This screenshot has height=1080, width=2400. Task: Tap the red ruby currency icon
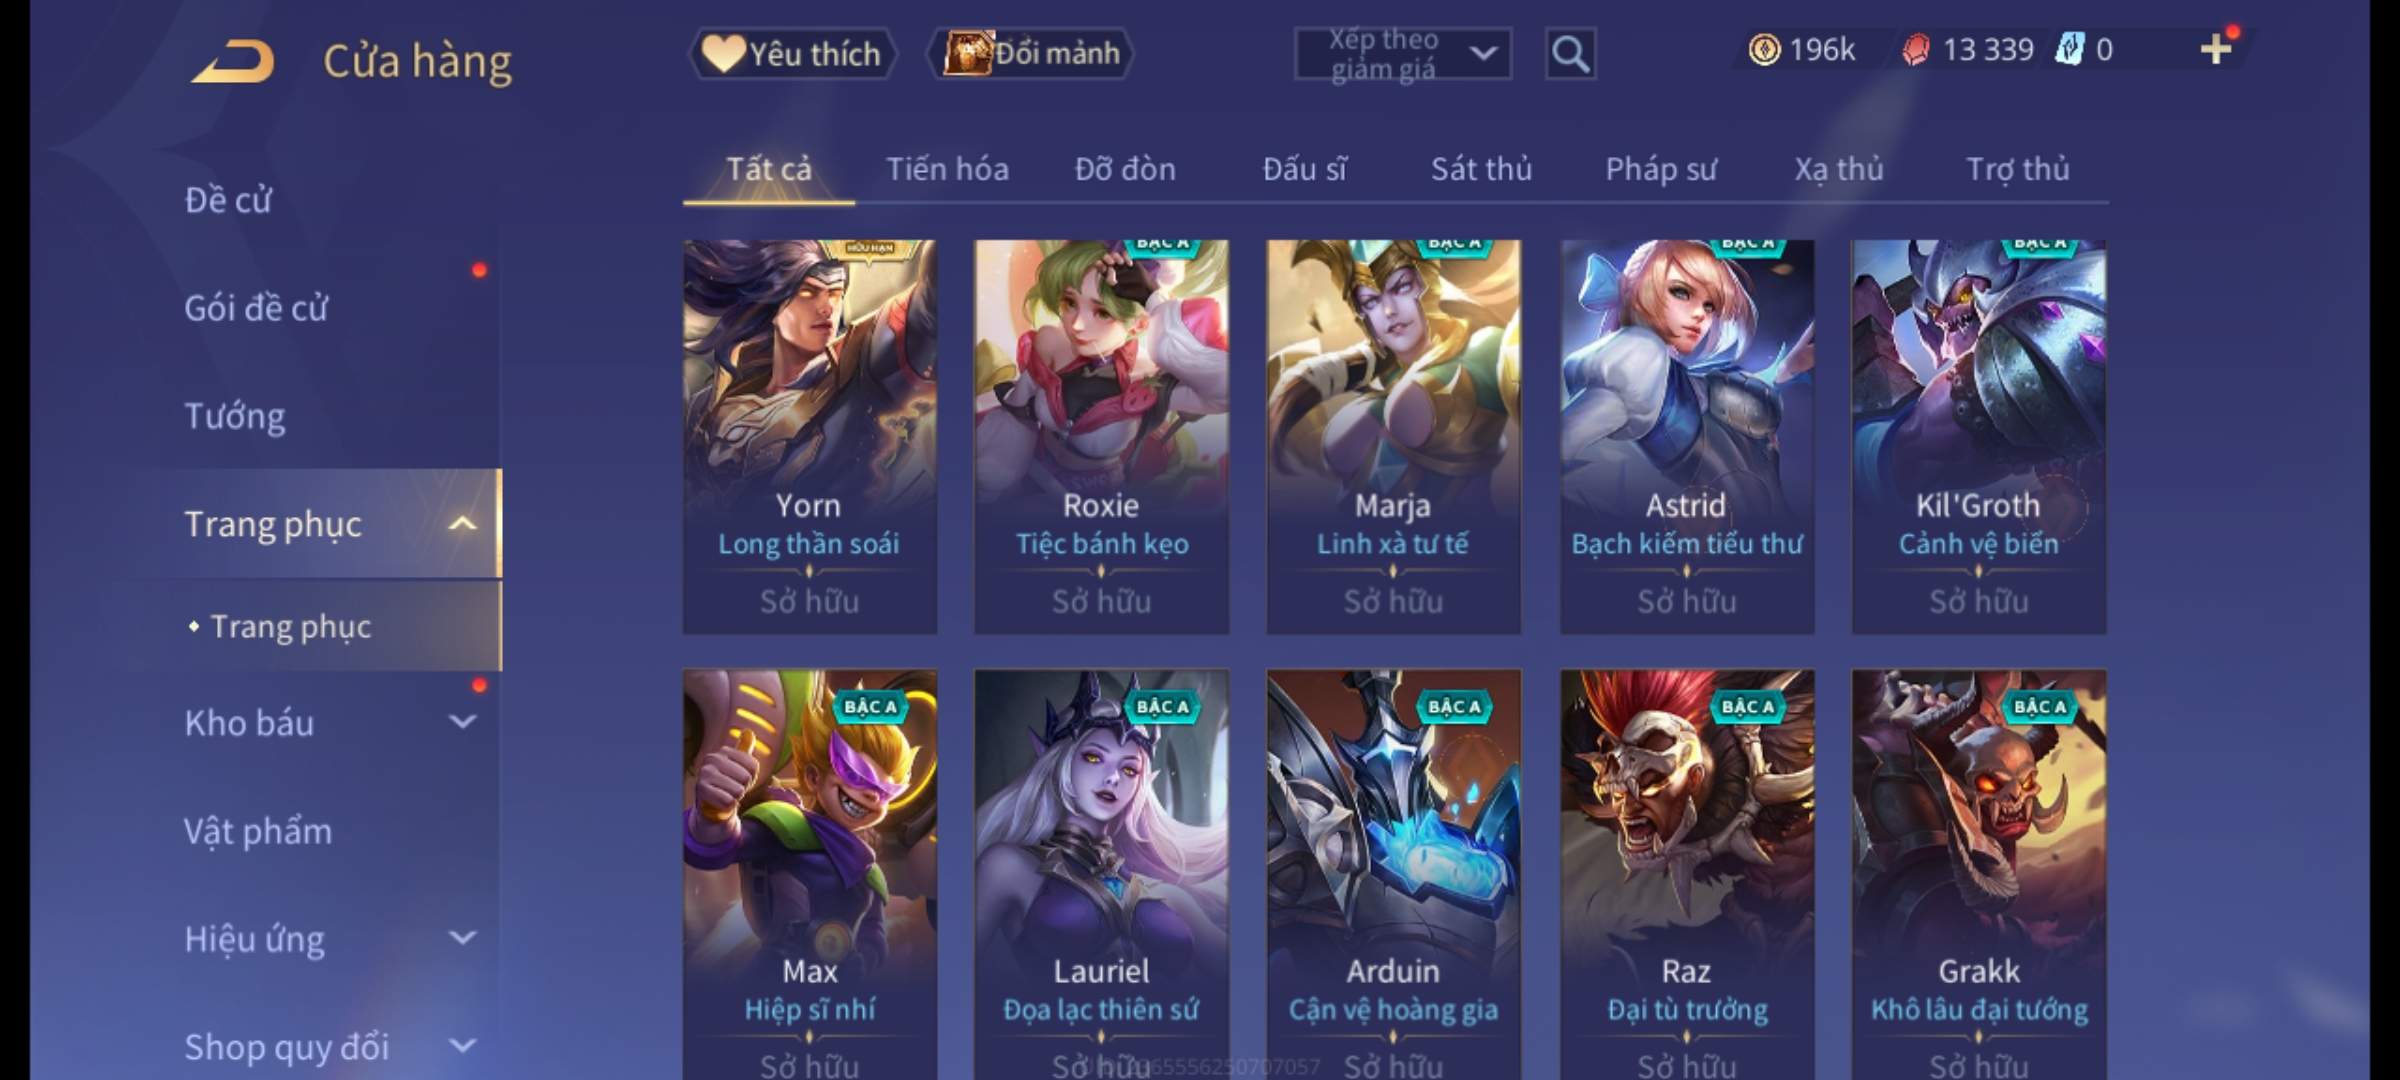tap(1915, 50)
